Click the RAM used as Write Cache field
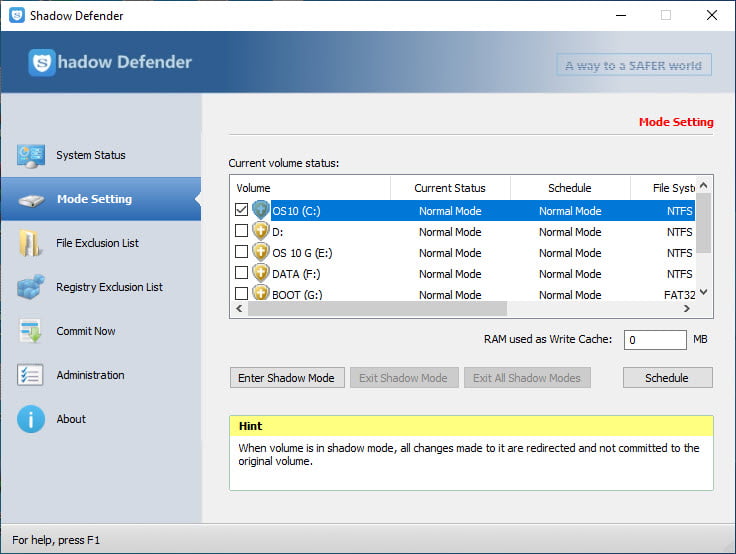 655,339
